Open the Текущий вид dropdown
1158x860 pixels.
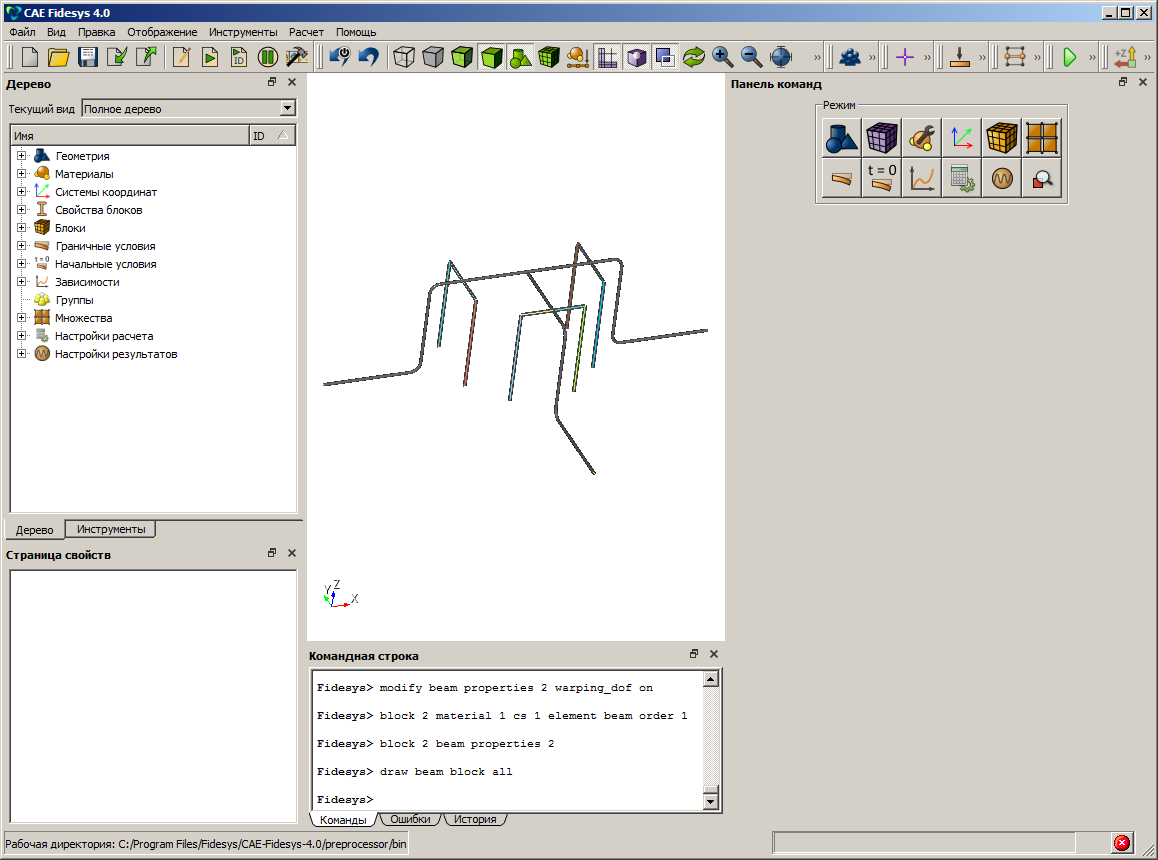pos(288,109)
